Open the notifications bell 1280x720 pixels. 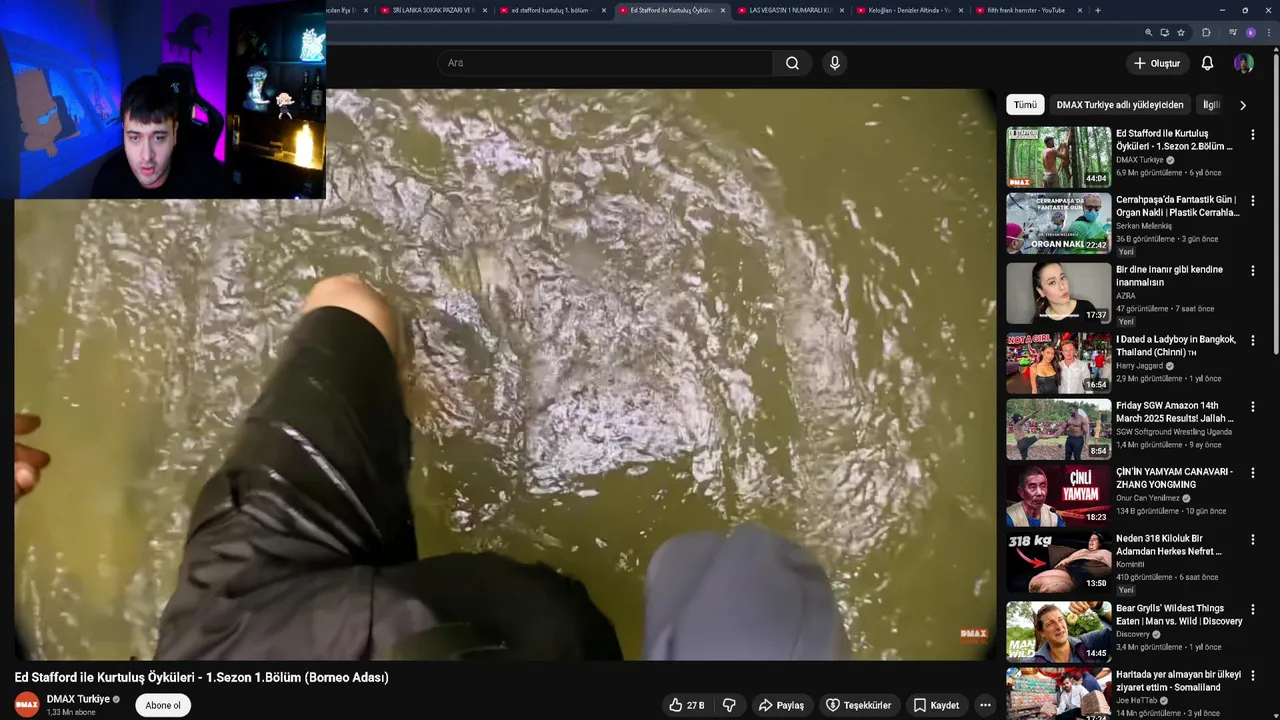pyautogui.click(x=1207, y=63)
